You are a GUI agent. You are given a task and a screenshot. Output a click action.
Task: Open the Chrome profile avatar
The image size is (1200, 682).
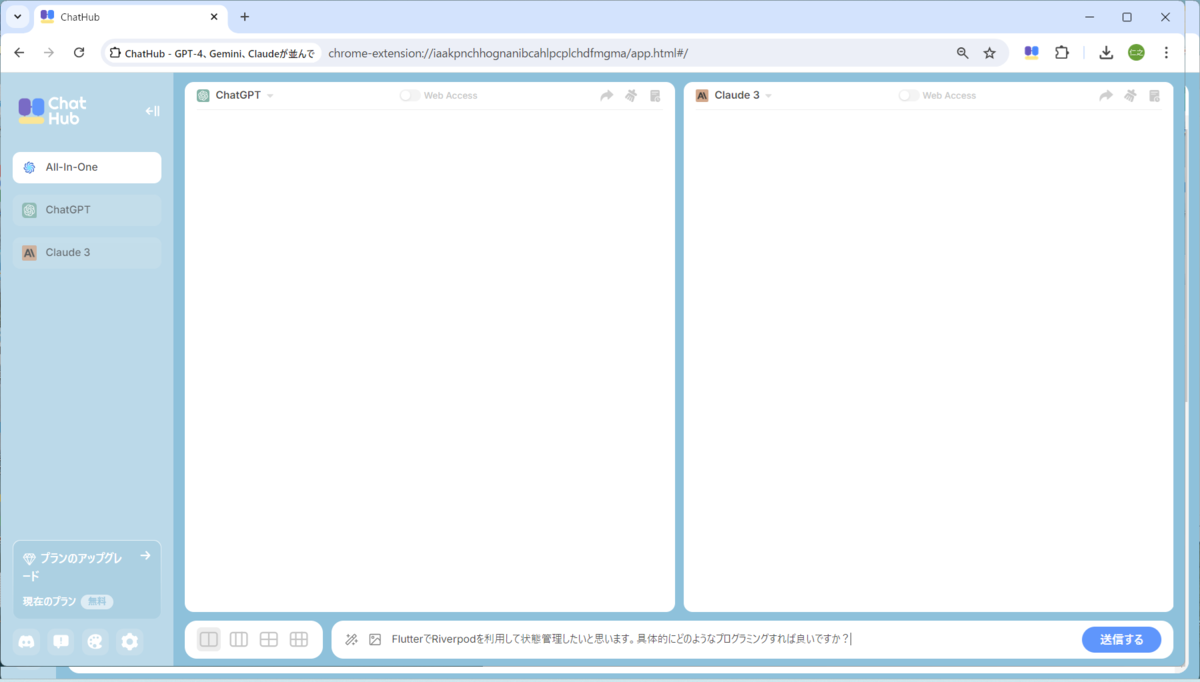click(1136, 53)
